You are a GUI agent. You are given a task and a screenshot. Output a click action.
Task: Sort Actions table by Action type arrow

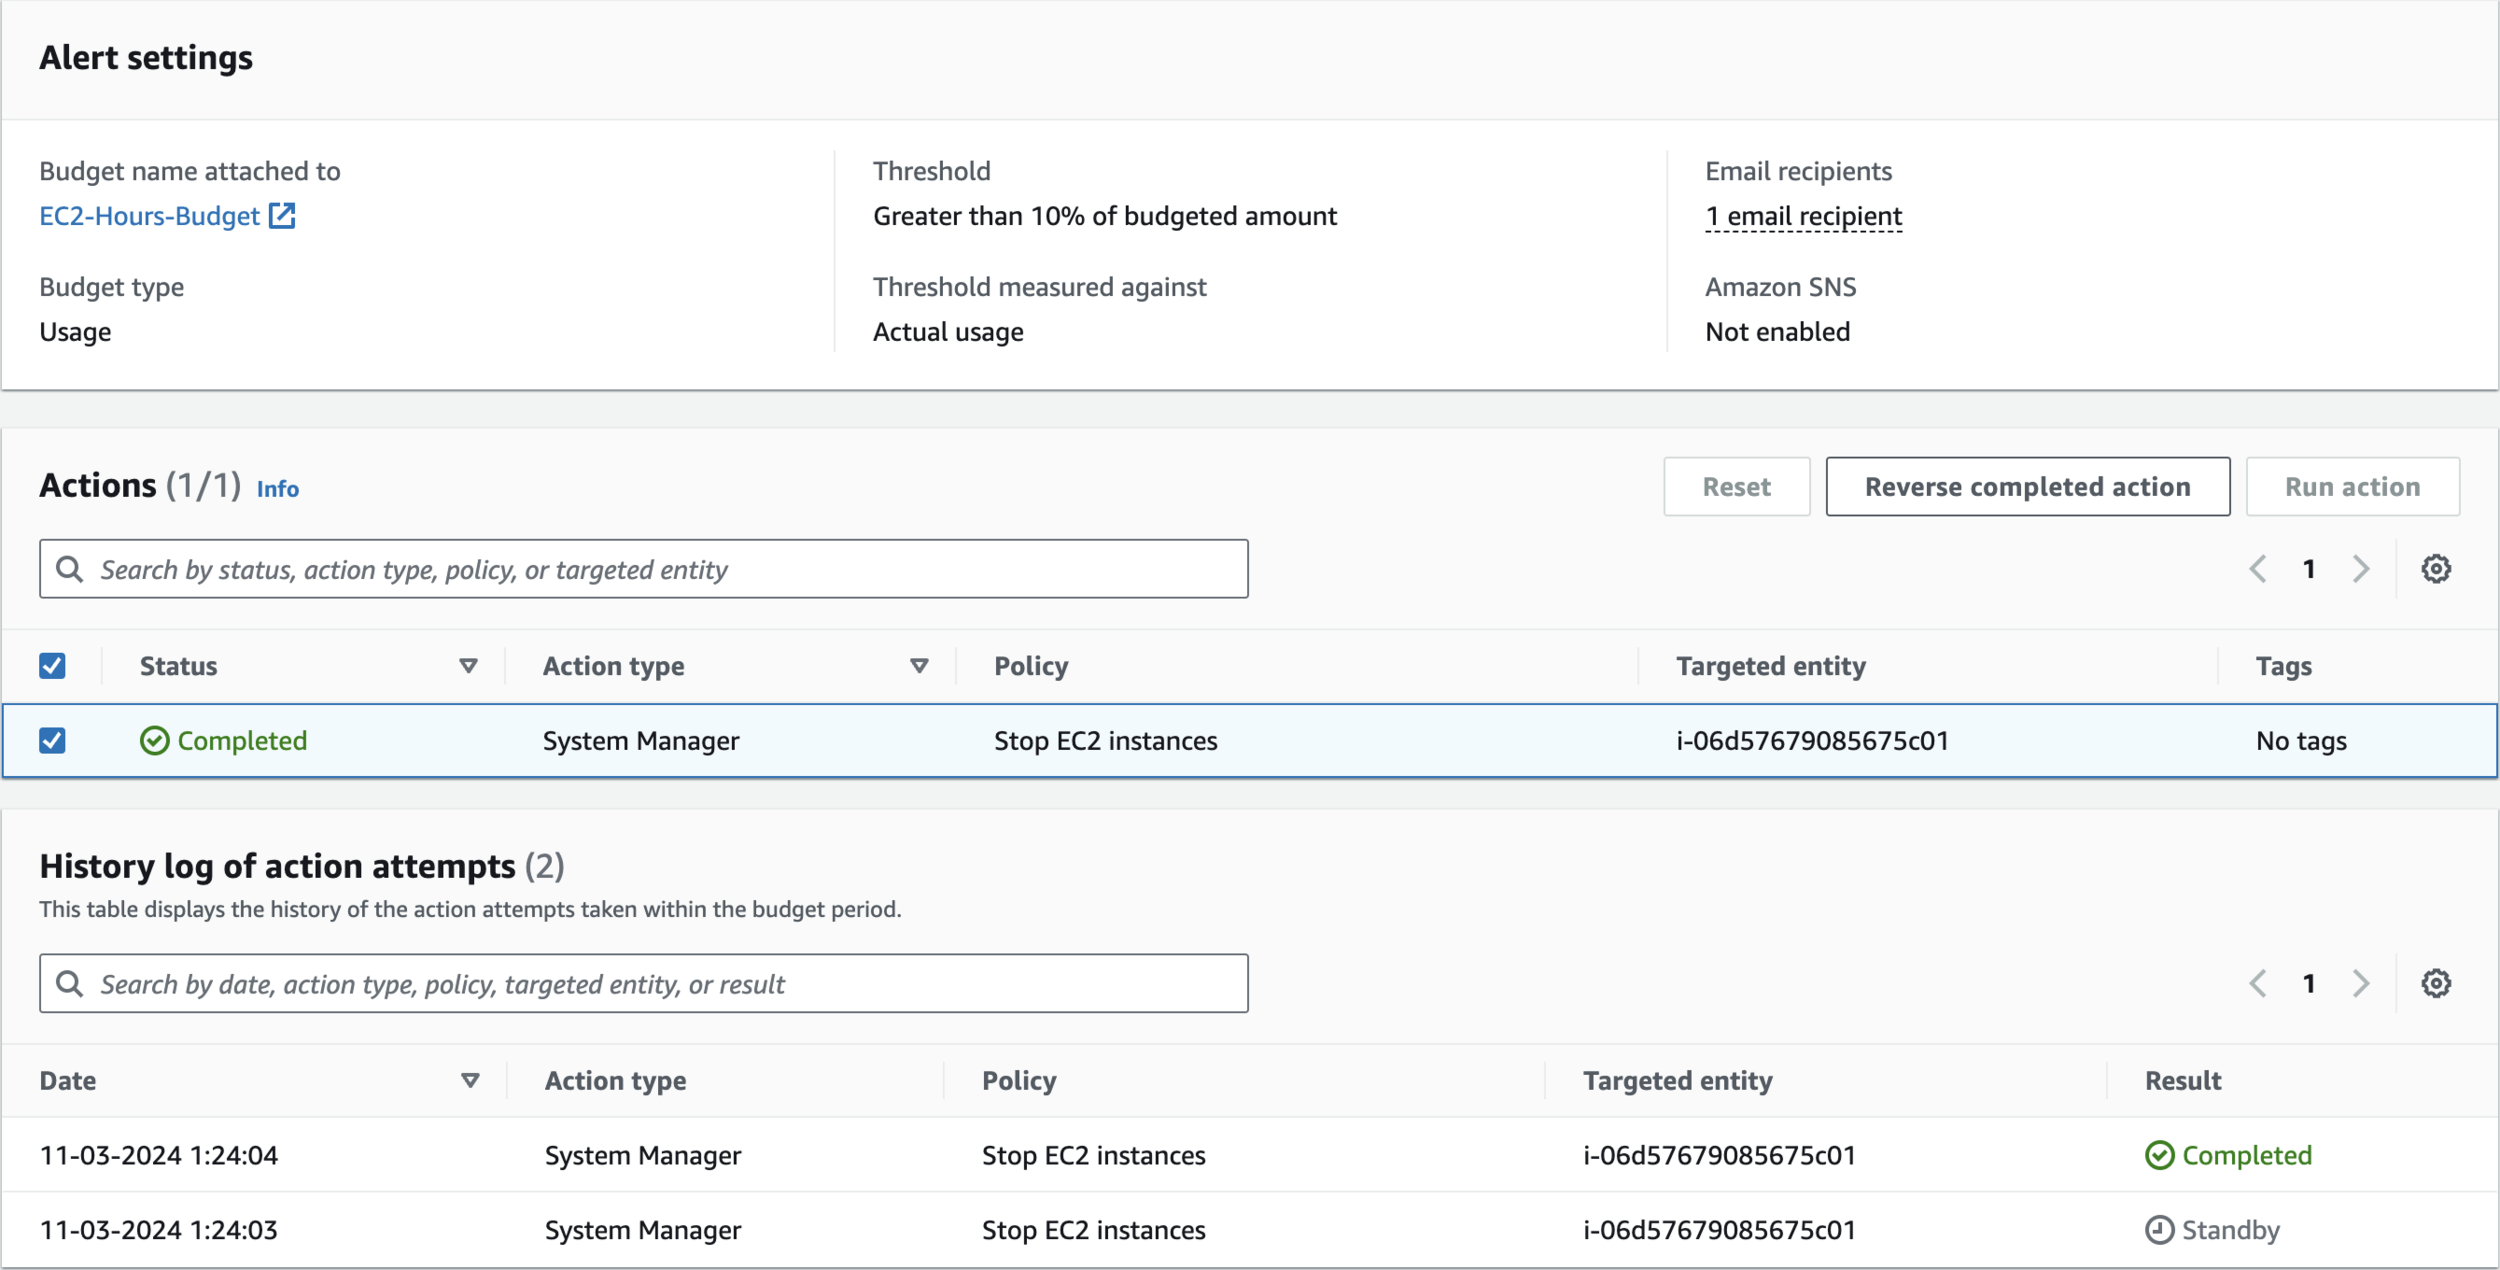[919, 666]
